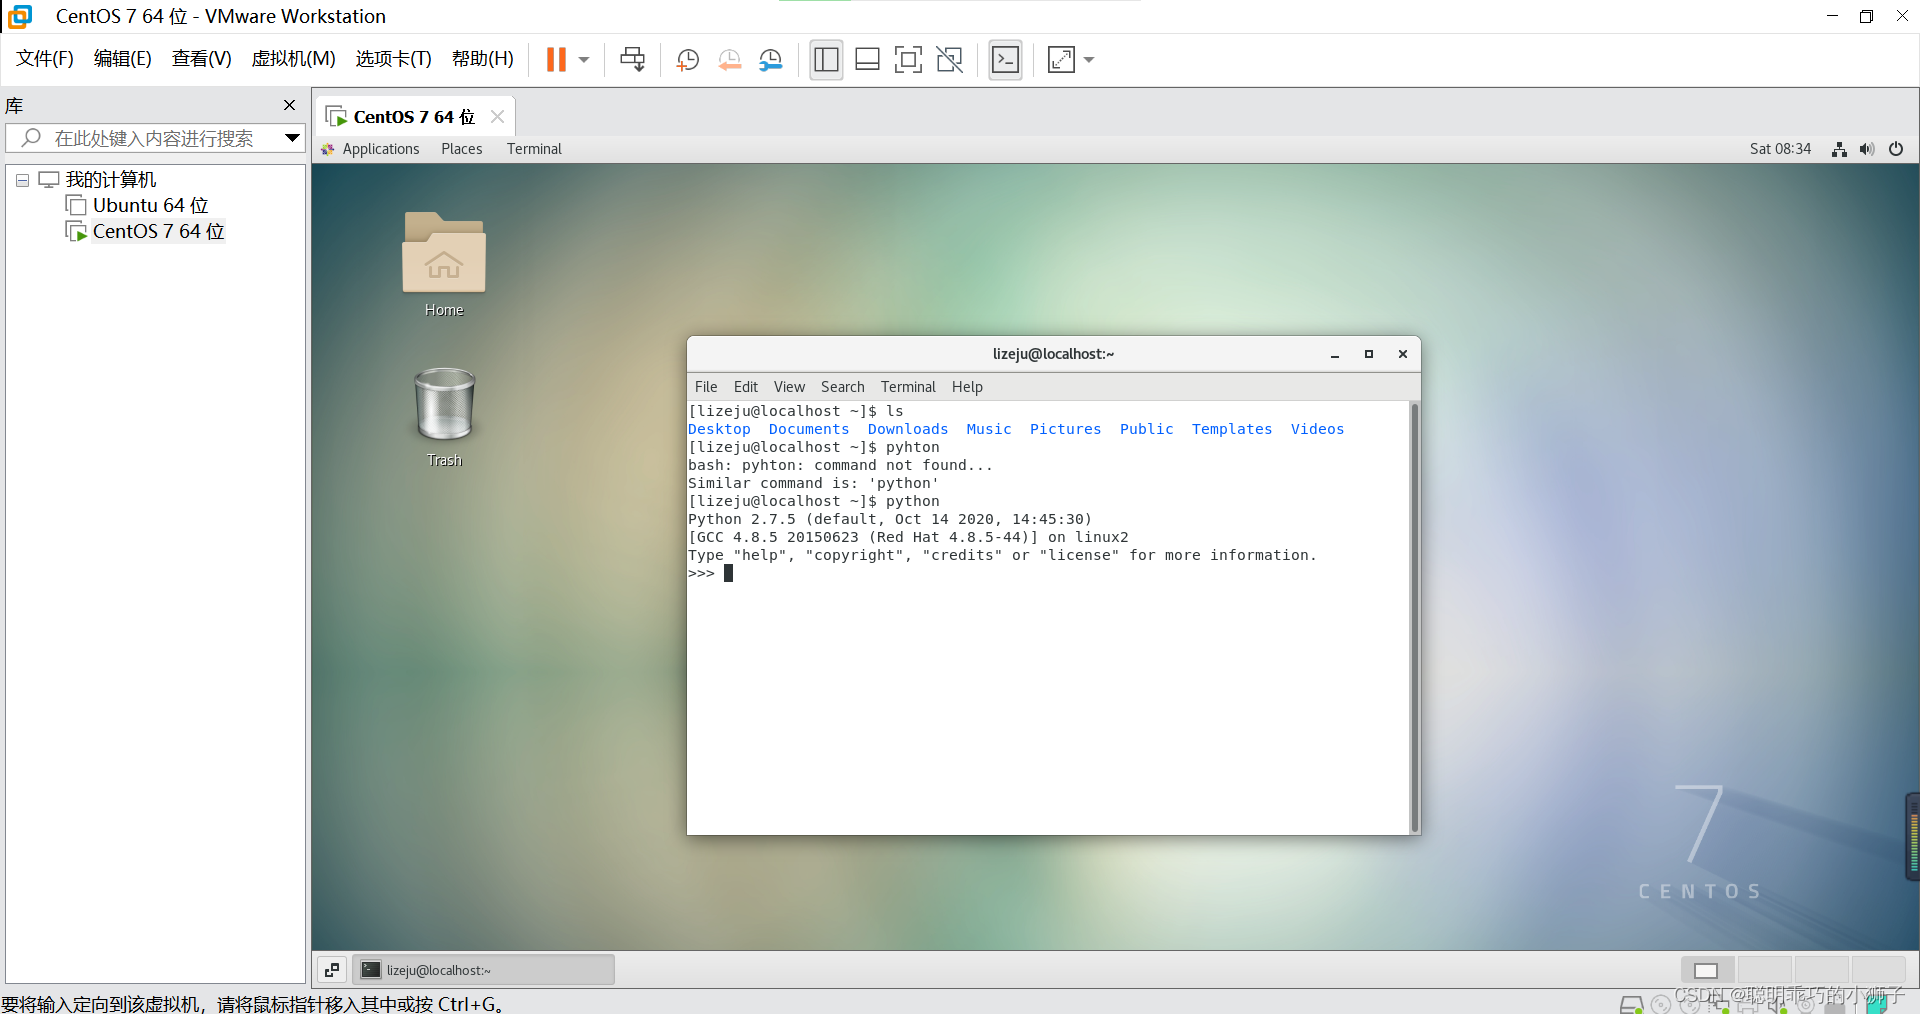1920x1014 pixels.
Task: Open the 查看(V) menu
Action: (x=201, y=59)
